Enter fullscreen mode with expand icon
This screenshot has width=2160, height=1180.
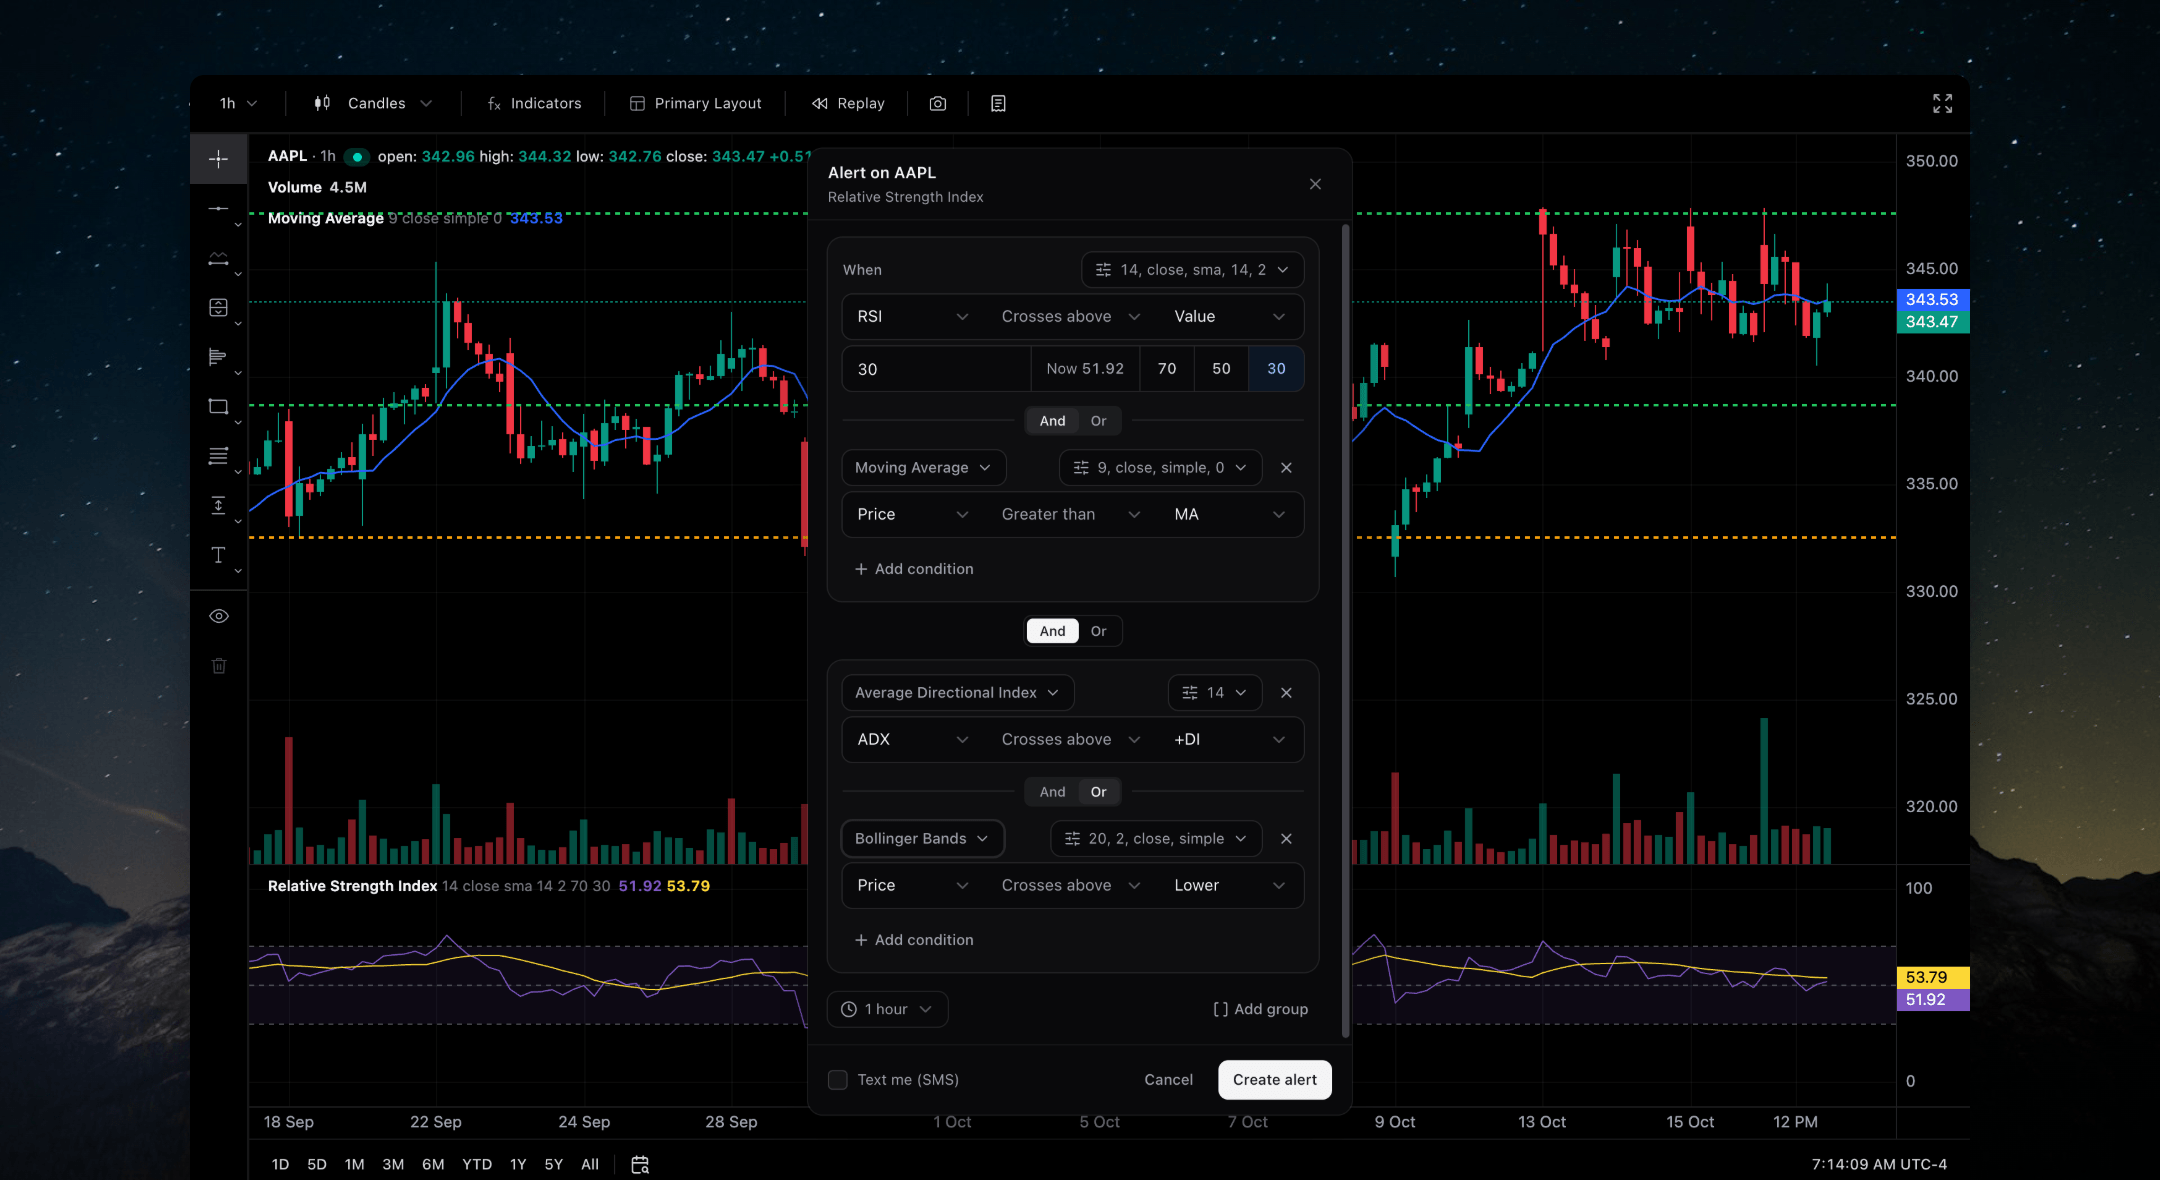[1942, 104]
